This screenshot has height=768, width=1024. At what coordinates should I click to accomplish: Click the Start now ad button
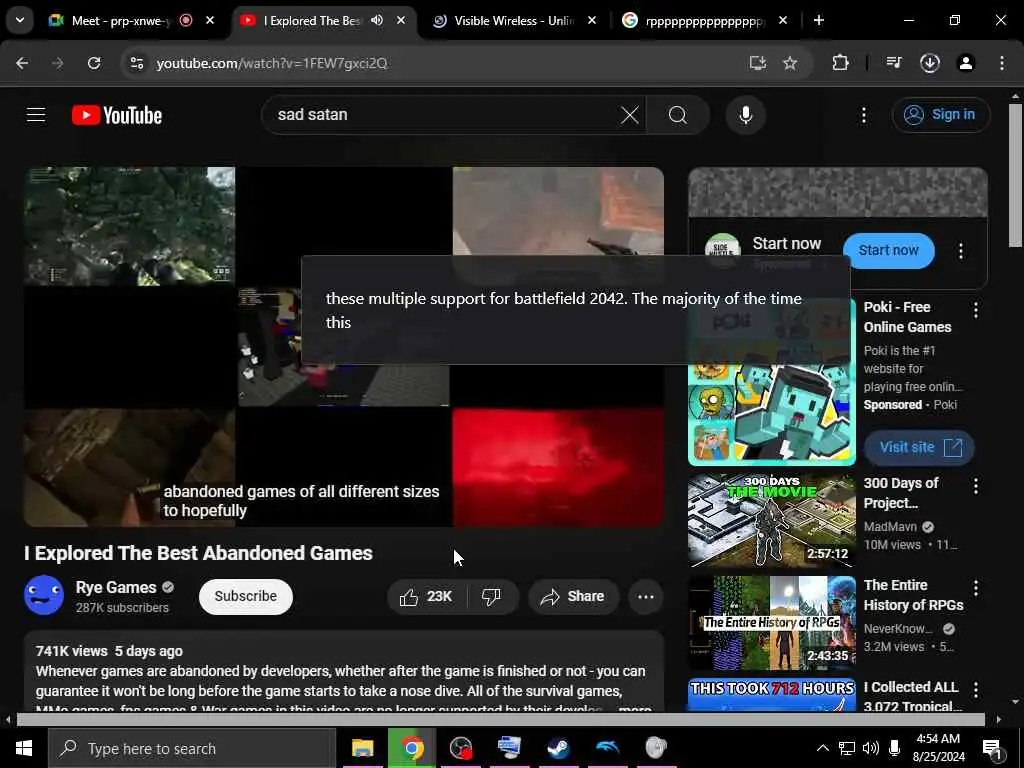pos(888,250)
